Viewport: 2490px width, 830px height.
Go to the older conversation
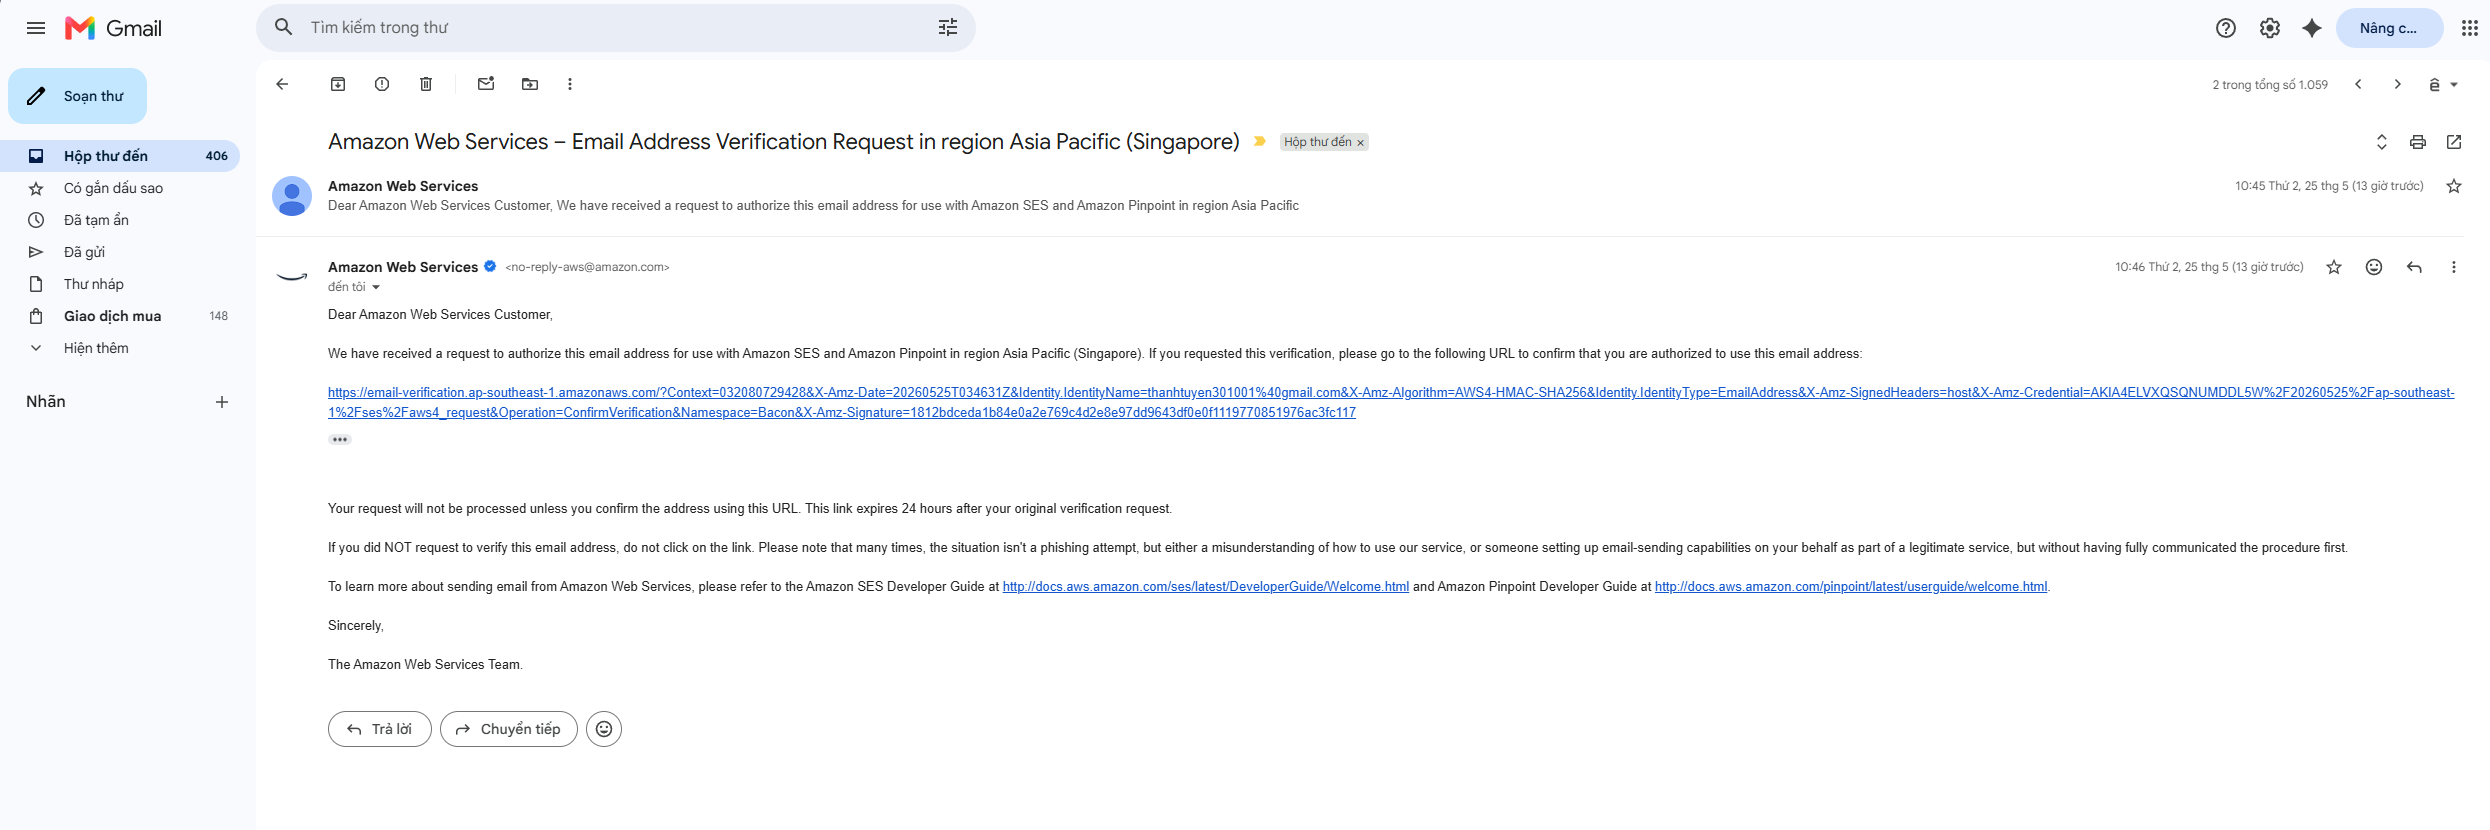(x=2397, y=84)
